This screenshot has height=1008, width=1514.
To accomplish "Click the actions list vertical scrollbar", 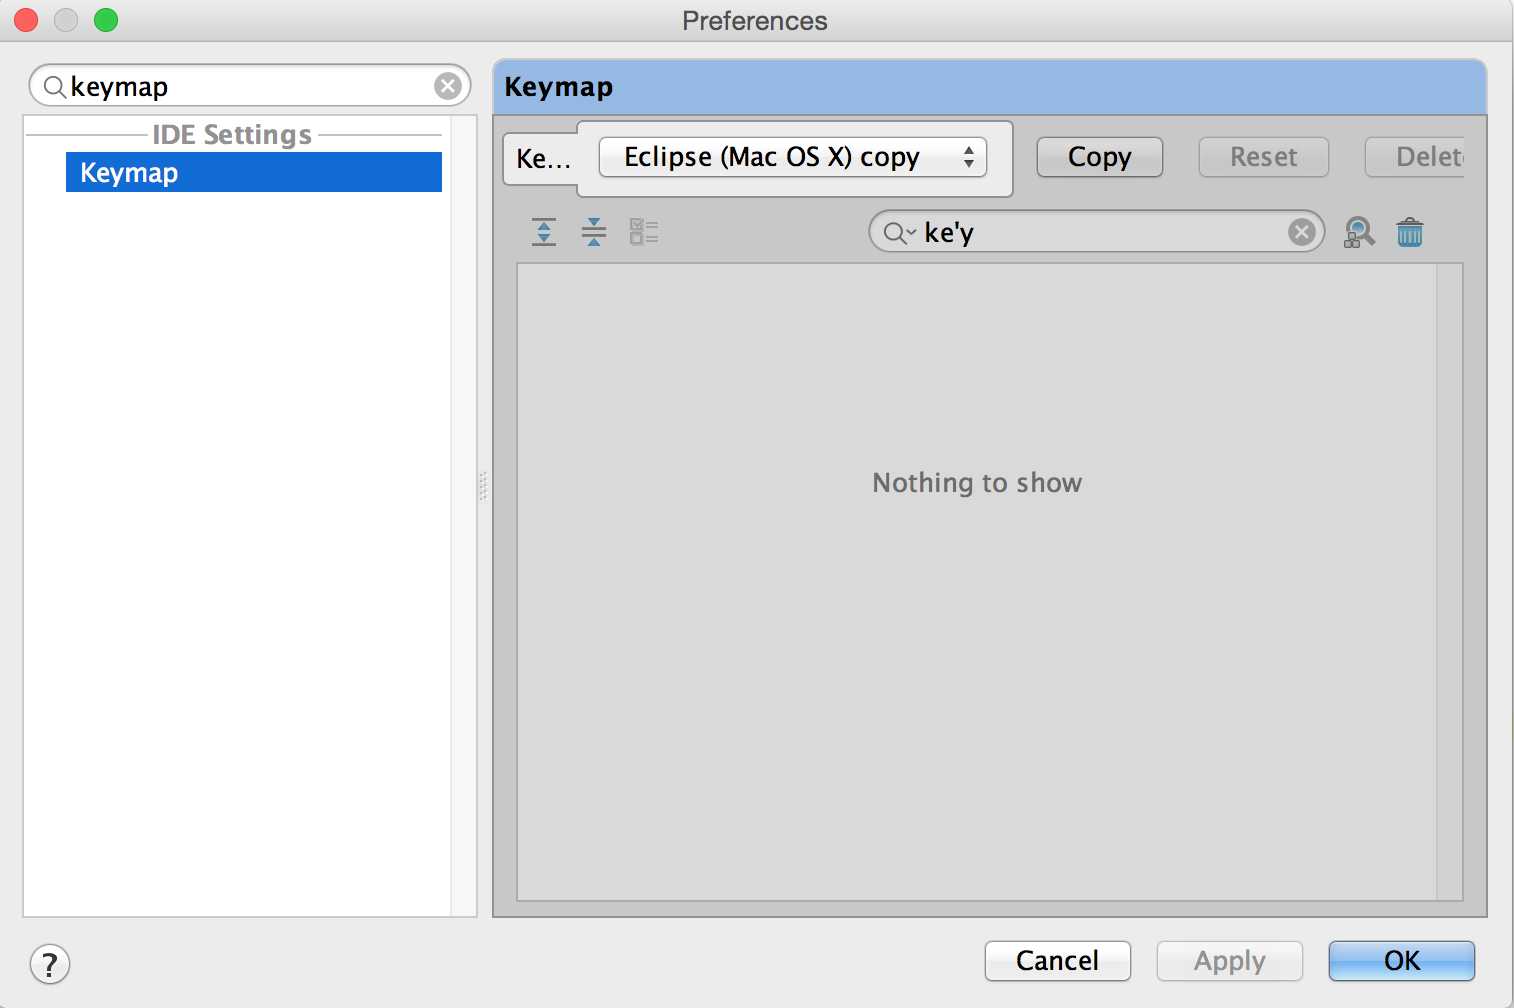I will pyautogui.click(x=1449, y=582).
